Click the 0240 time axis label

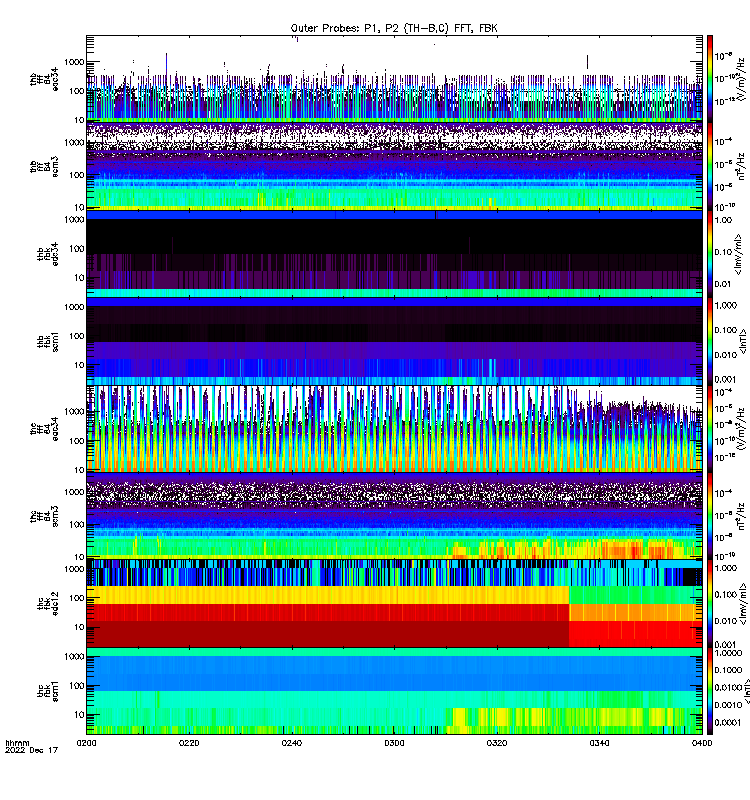pyautogui.click(x=291, y=743)
